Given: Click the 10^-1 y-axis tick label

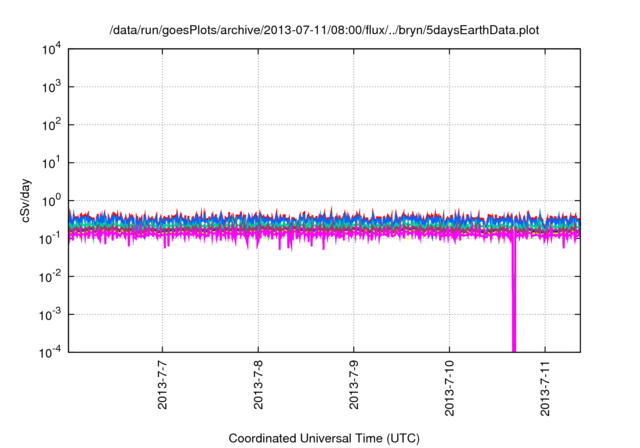Looking at the screenshot, I should click(51, 238).
